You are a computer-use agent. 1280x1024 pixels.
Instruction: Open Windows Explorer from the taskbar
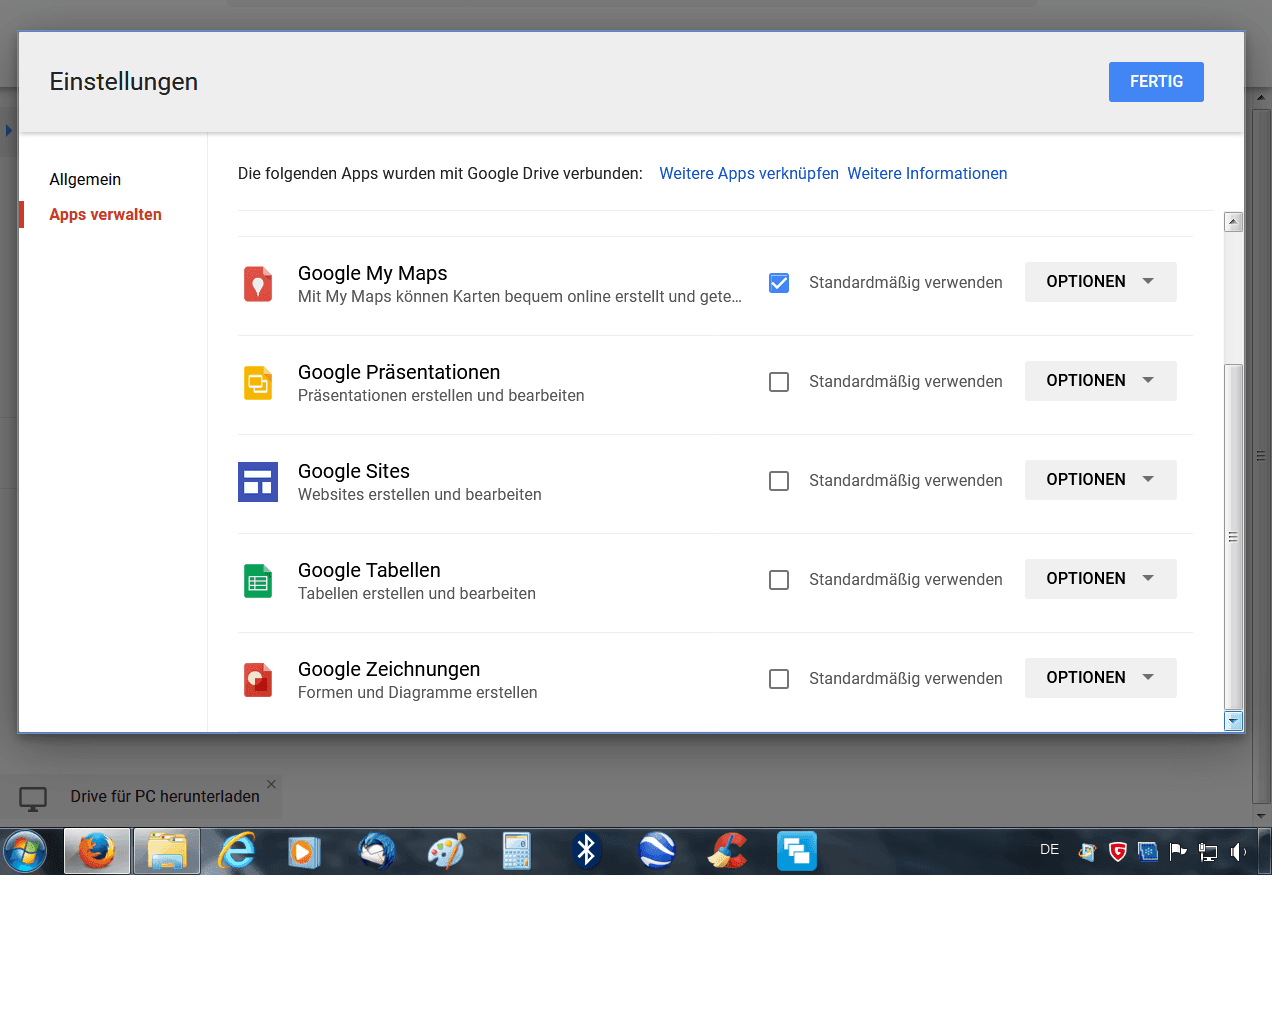pyautogui.click(x=167, y=852)
